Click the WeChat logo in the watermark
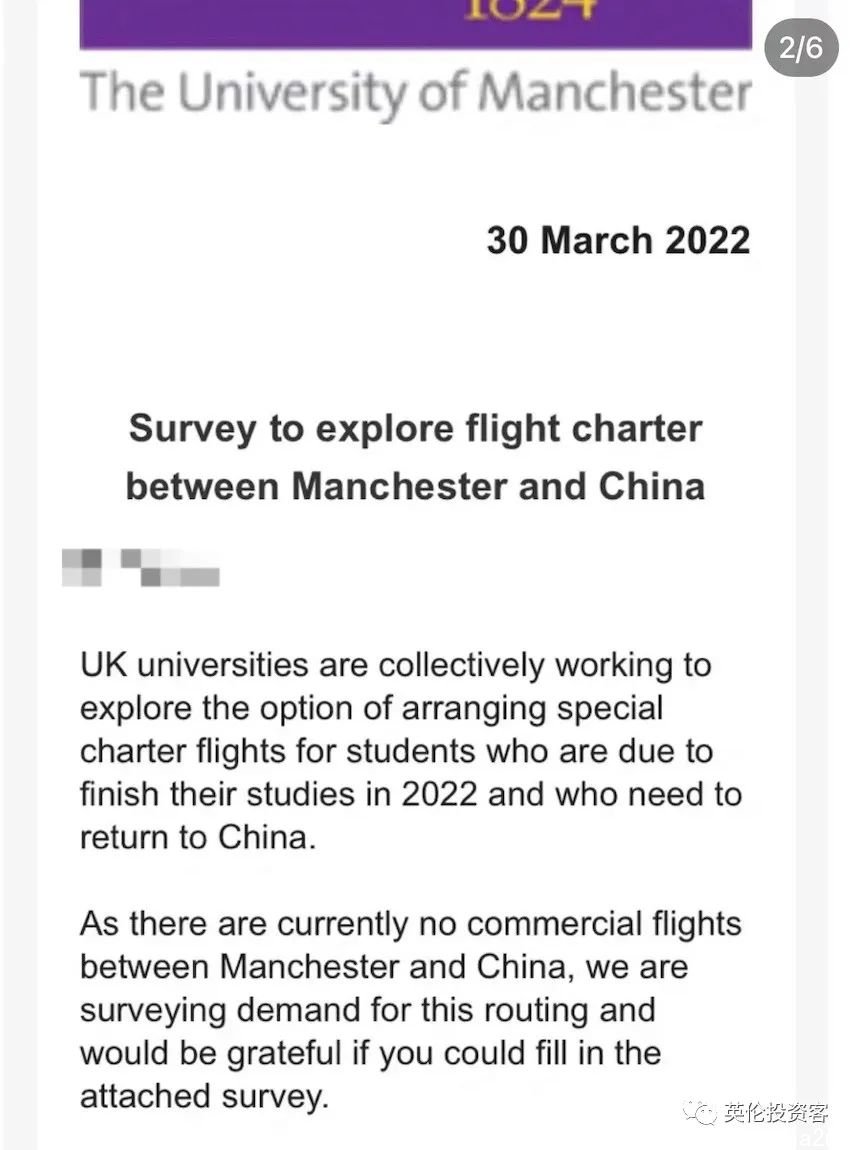This screenshot has height=1150, width=856. 698,1113
